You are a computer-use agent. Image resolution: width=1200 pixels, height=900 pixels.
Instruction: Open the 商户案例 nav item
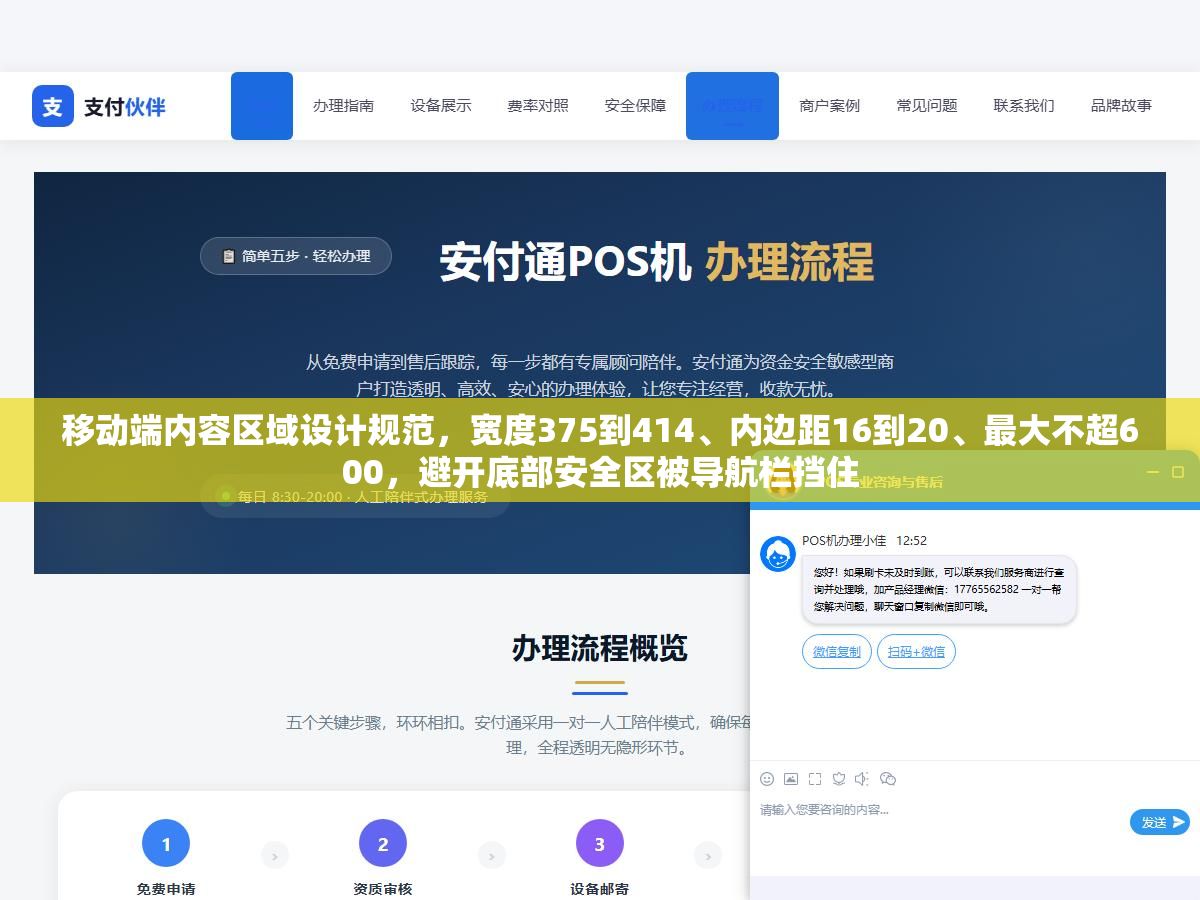click(x=829, y=105)
